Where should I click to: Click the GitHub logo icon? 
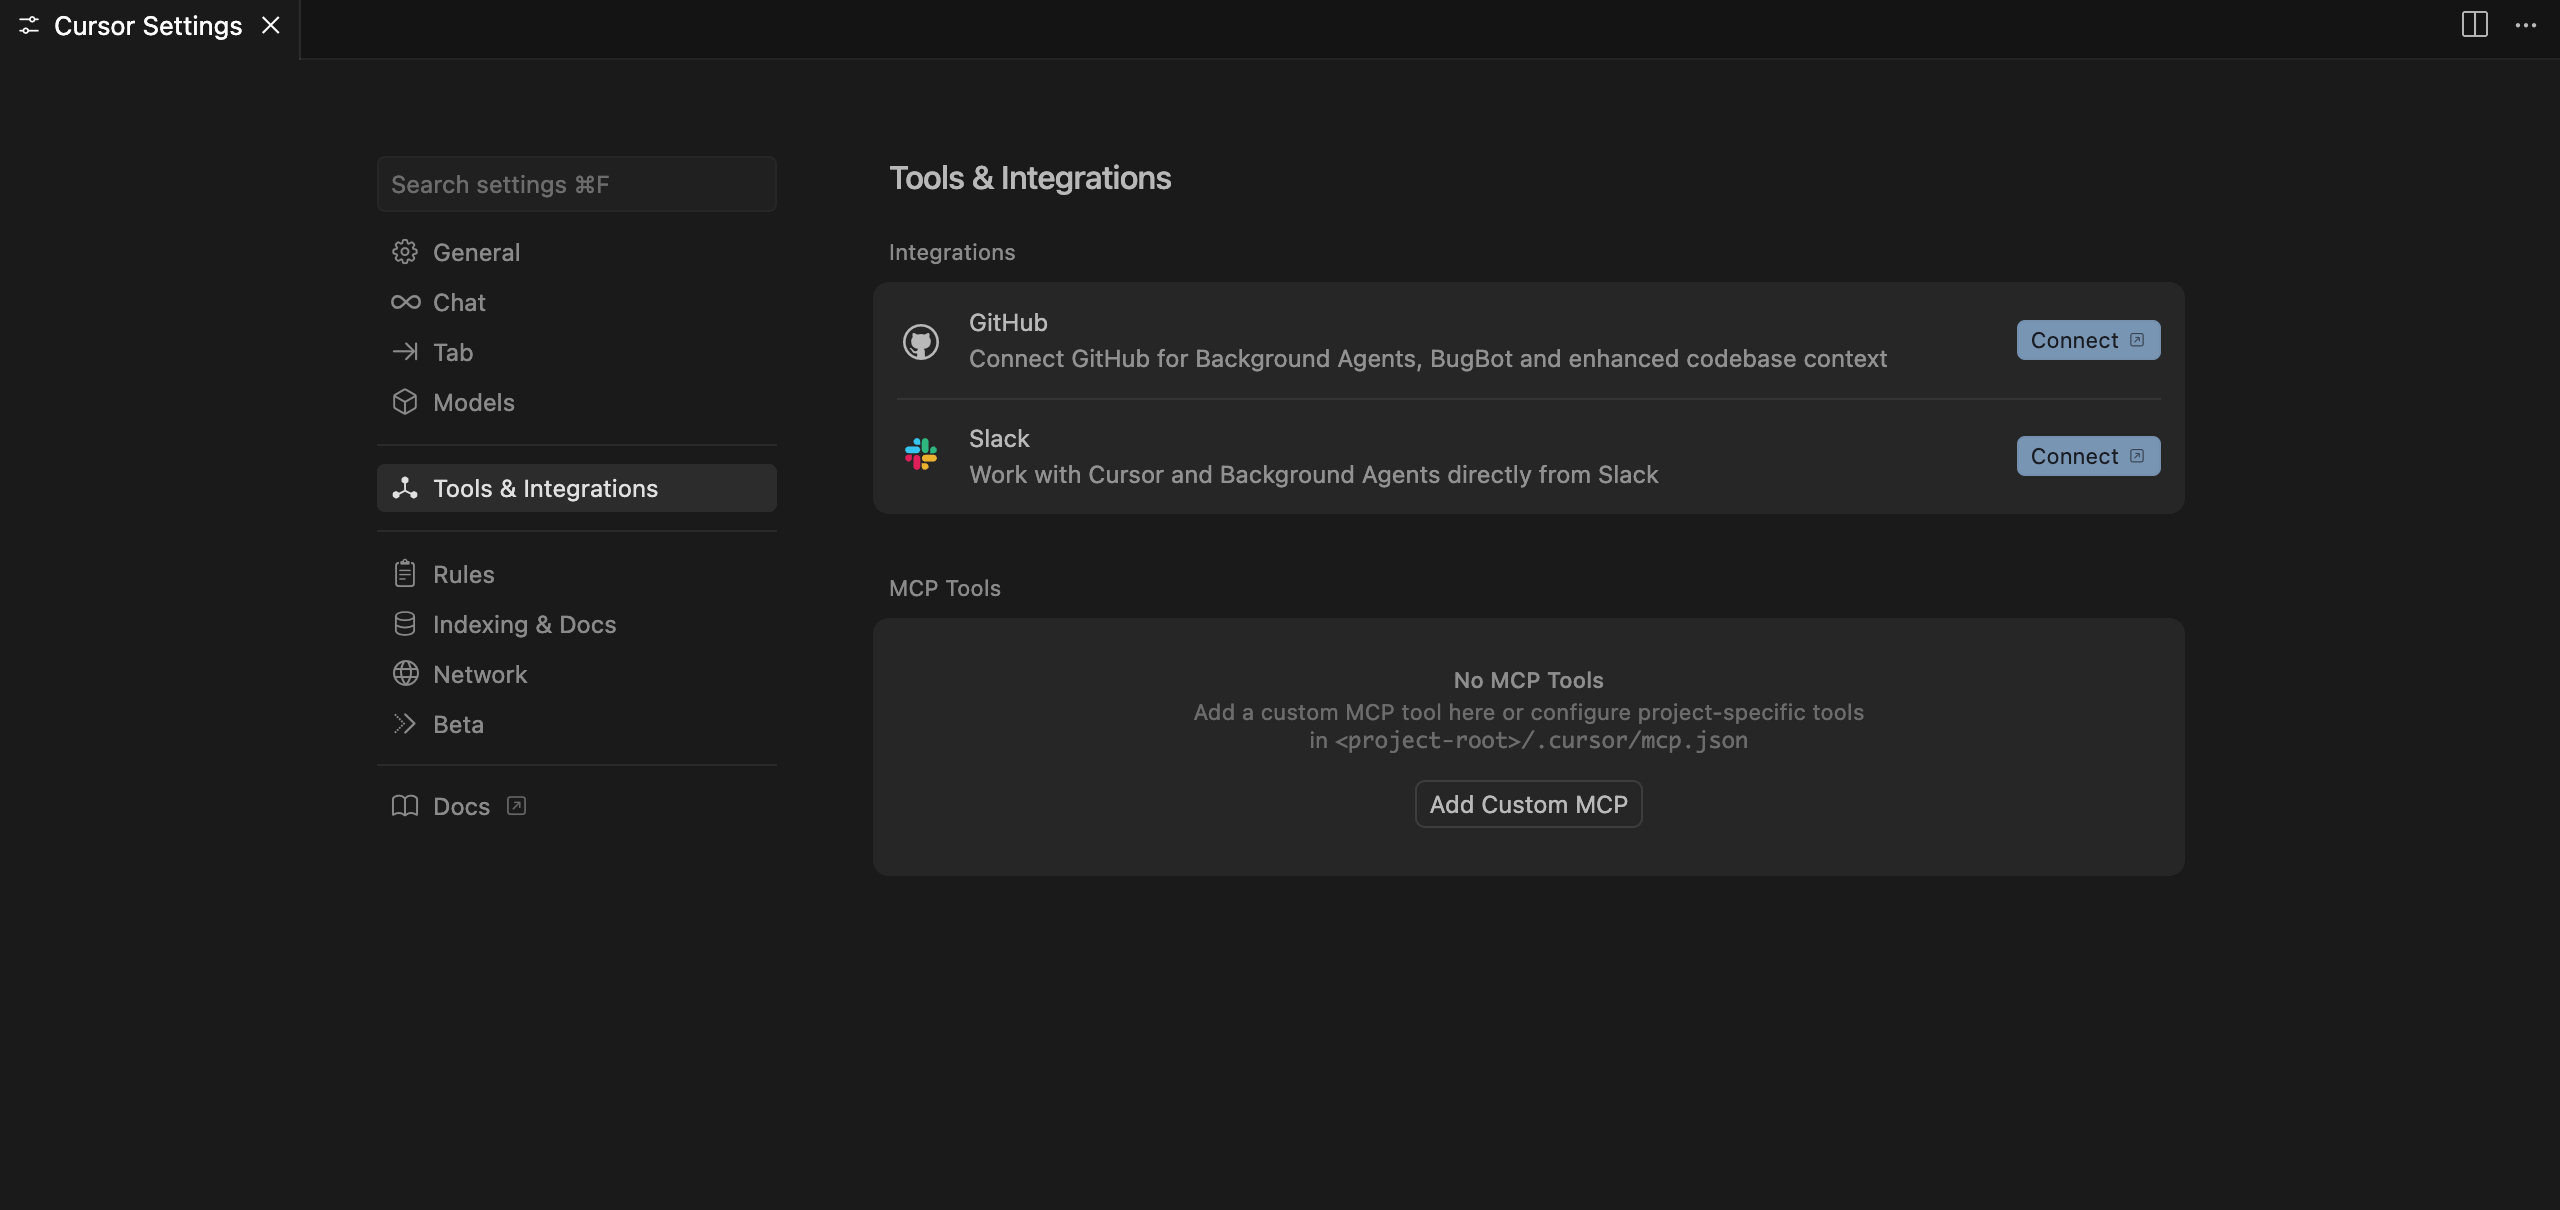click(x=921, y=342)
